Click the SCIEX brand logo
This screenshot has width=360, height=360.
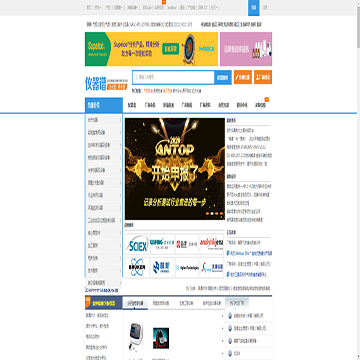click(x=137, y=244)
